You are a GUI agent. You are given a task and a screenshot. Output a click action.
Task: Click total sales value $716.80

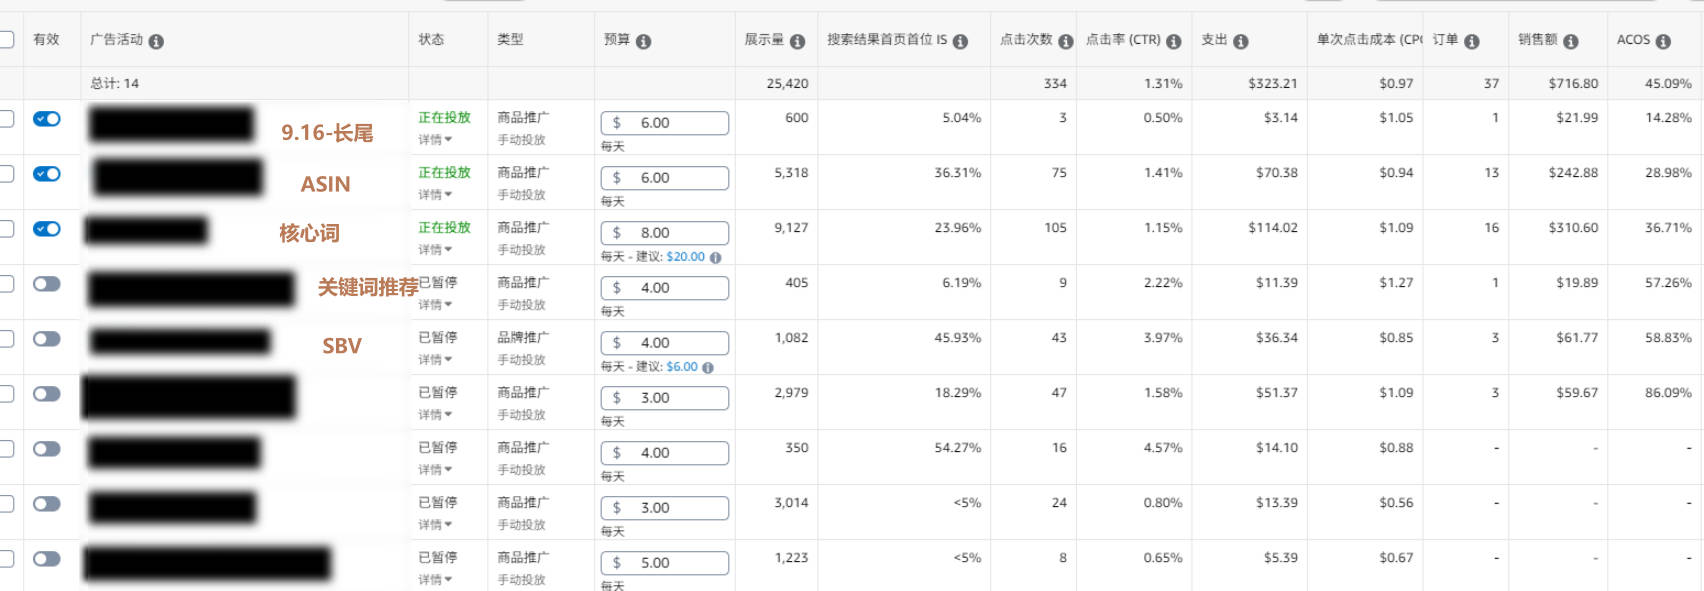(1573, 84)
